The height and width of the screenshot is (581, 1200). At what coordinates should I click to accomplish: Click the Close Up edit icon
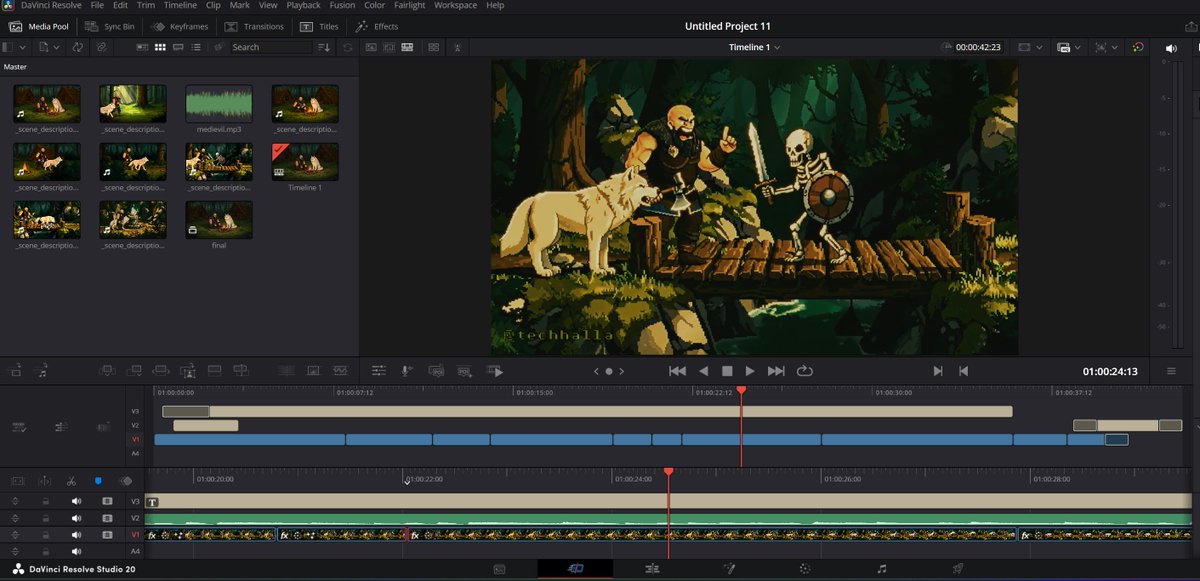pyautogui.click(x=187, y=370)
